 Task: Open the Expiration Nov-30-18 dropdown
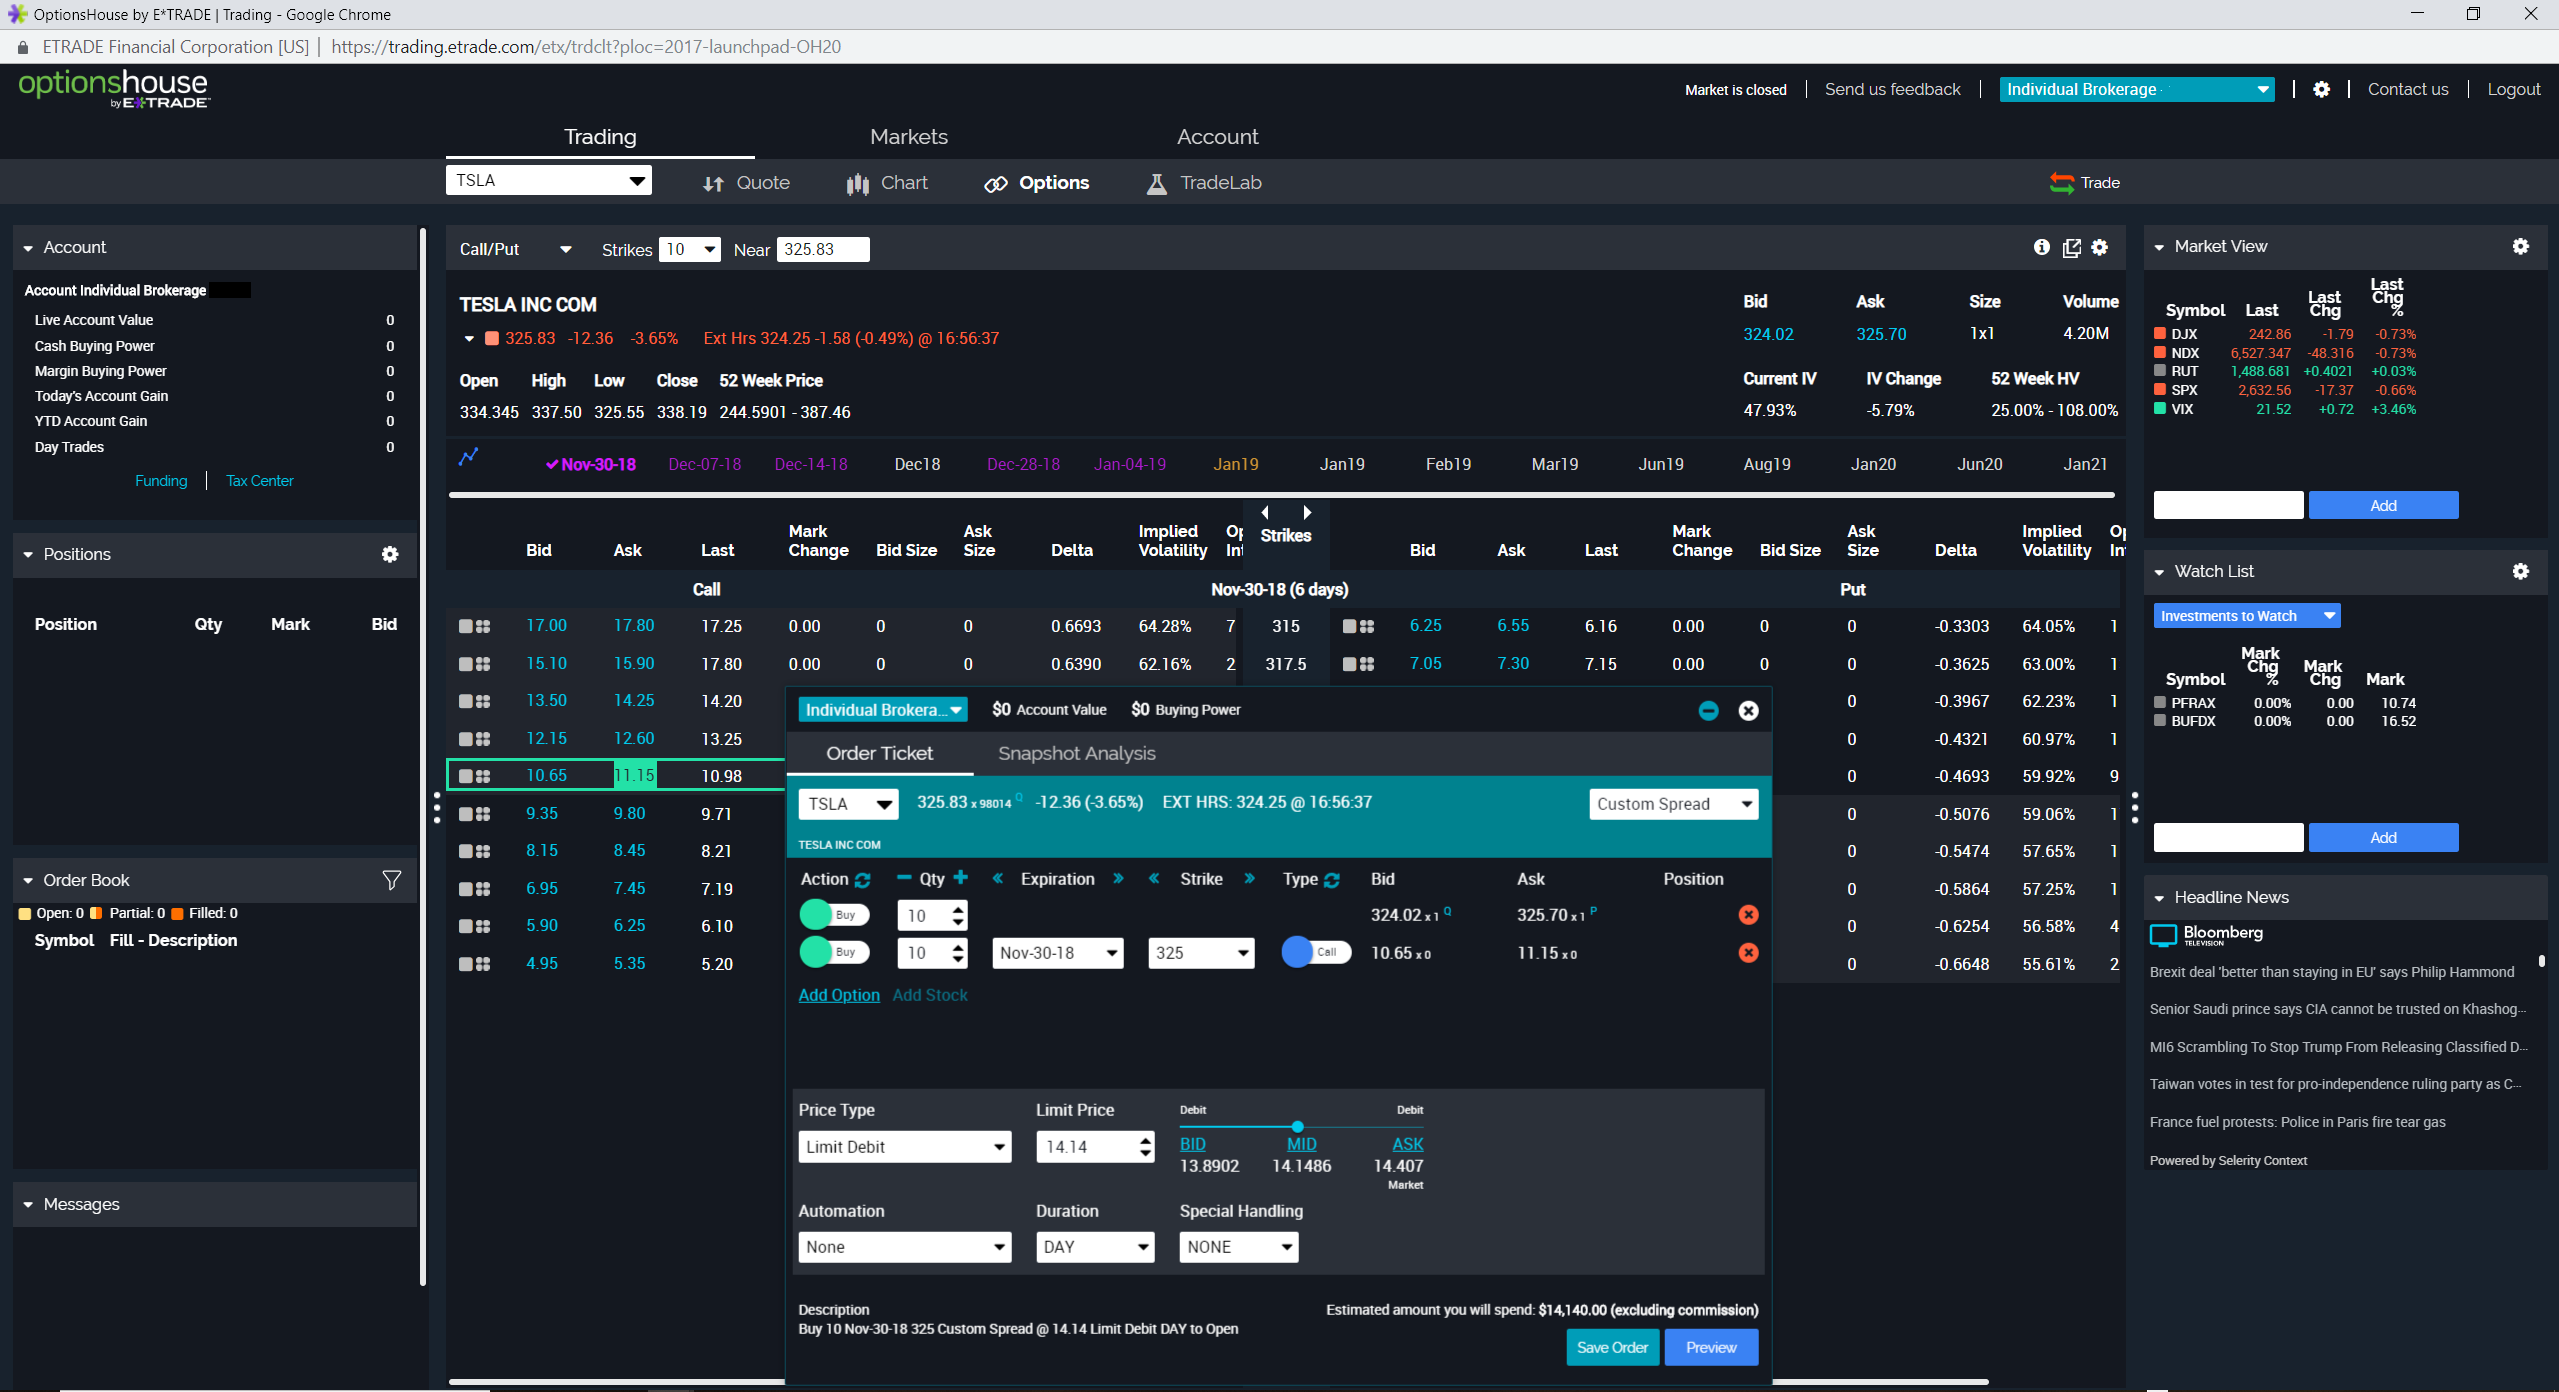coord(1056,952)
